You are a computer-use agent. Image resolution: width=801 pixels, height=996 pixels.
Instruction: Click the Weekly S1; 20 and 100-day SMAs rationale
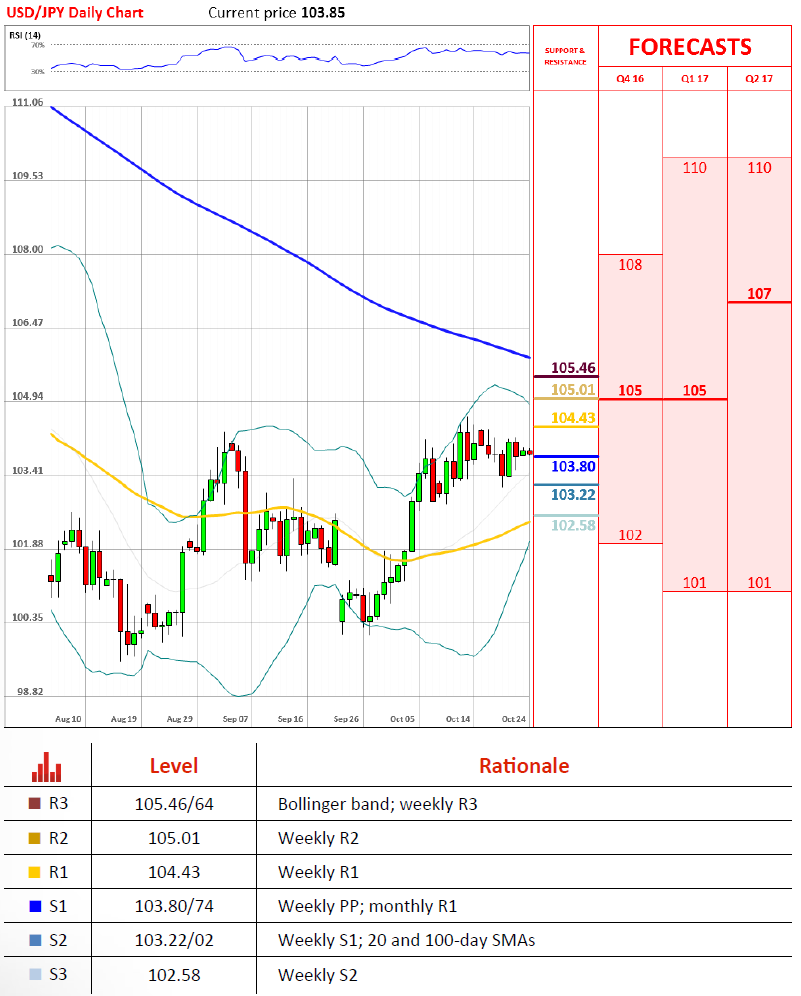(x=407, y=940)
